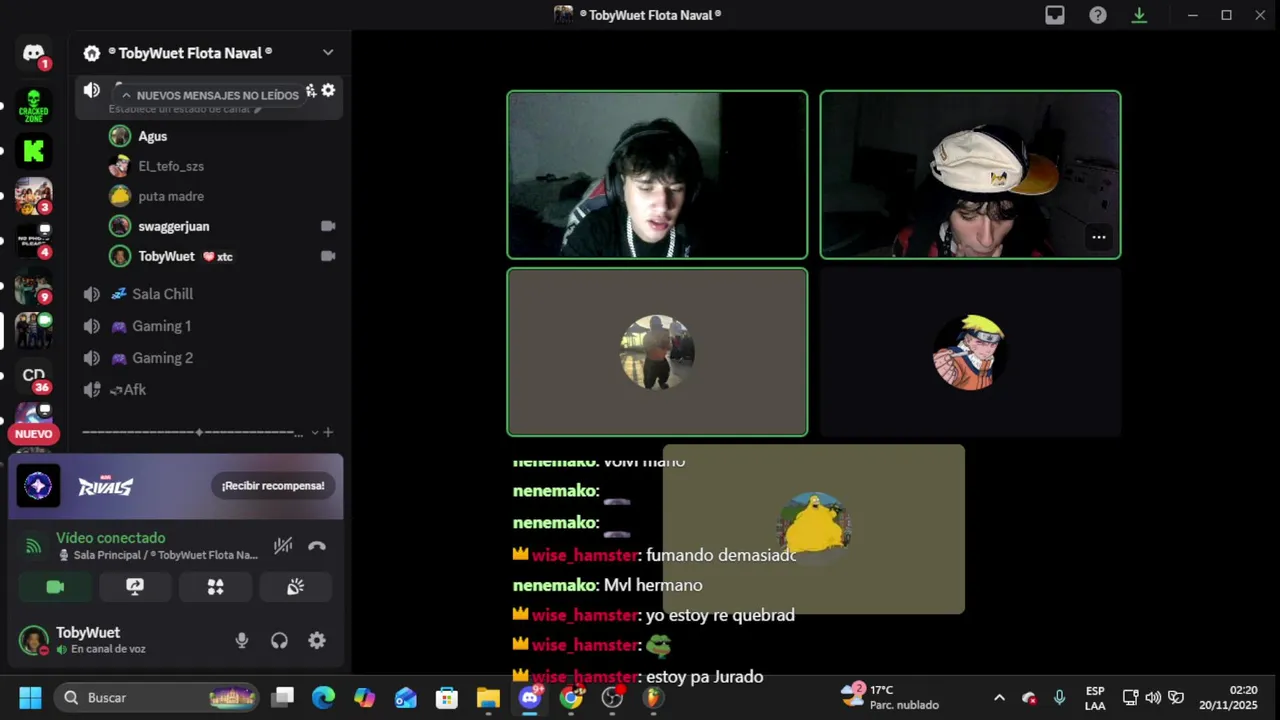Click the green download update icon
Viewport: 1280px width, 720px height.
click(1139, 15)
